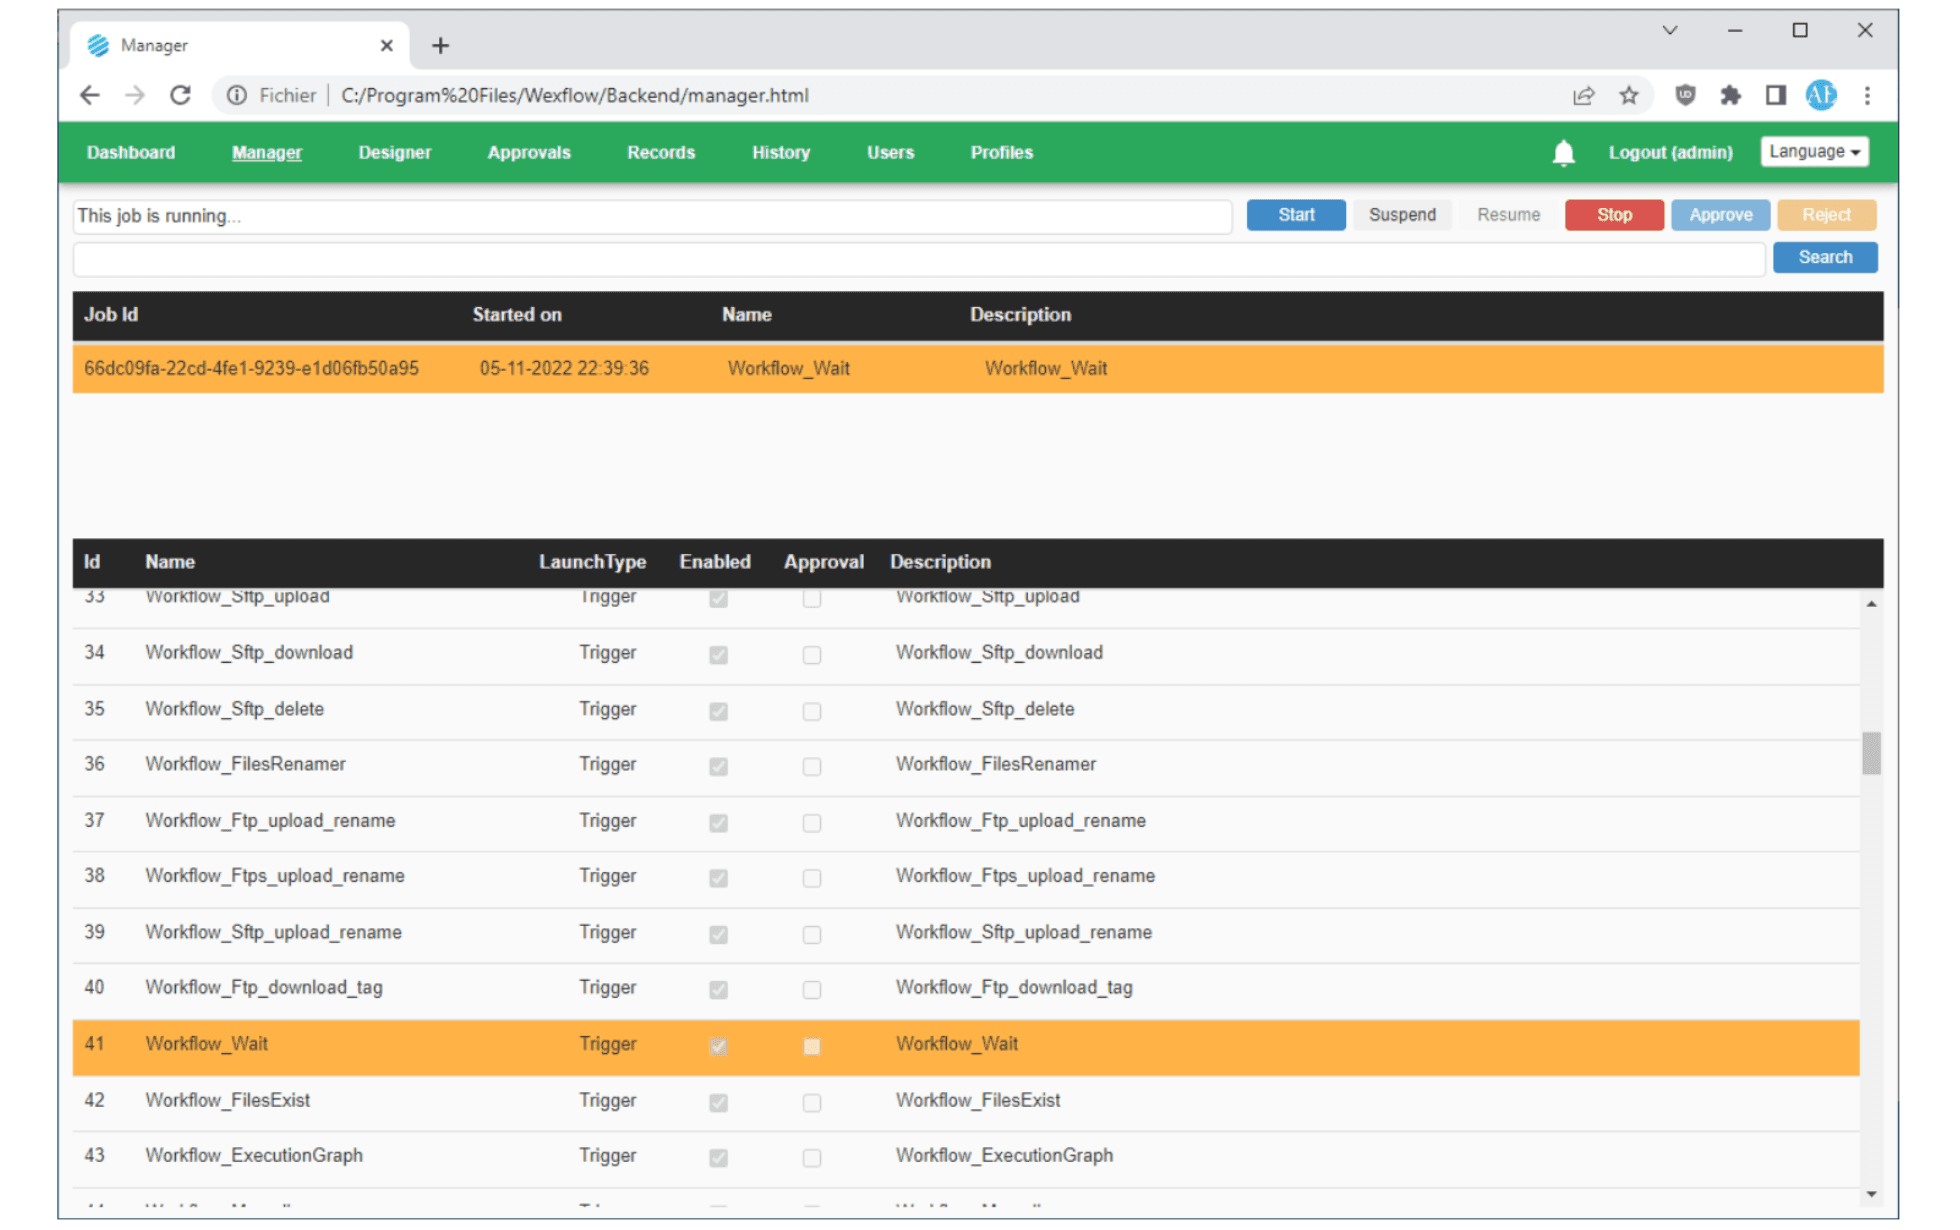Viewport: 1960px width, 1230px height.
Task: Click the LaunchType column header
Action: [592, 563]
